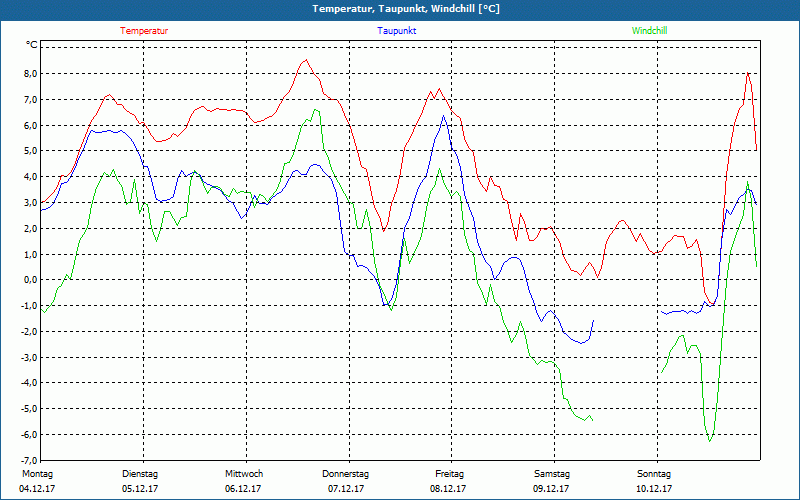Select the -6,0 y-axis value
The width and height of the screenshot is (800, 500).
[30, 435]
